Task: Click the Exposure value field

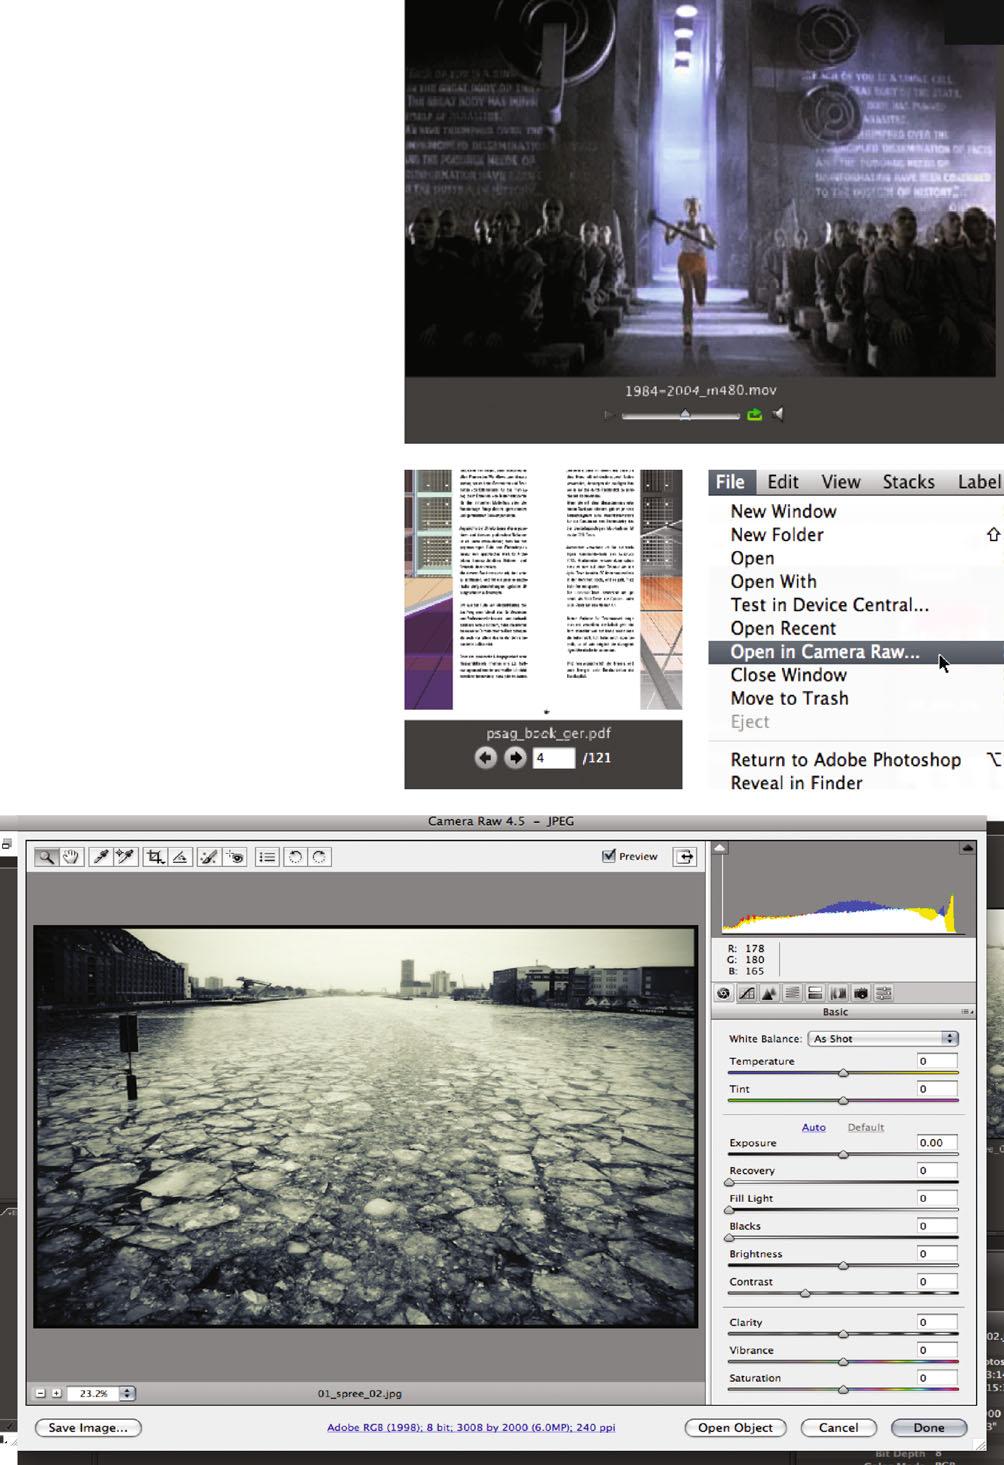Action: coord(937,1142)
